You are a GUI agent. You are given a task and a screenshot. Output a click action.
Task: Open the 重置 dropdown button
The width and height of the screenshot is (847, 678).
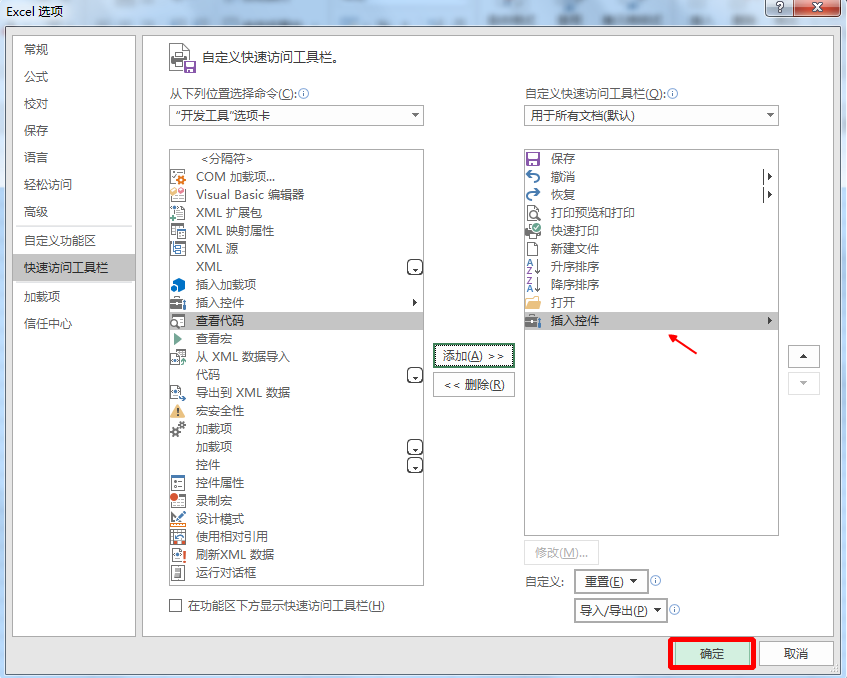[x=611, y=581]
